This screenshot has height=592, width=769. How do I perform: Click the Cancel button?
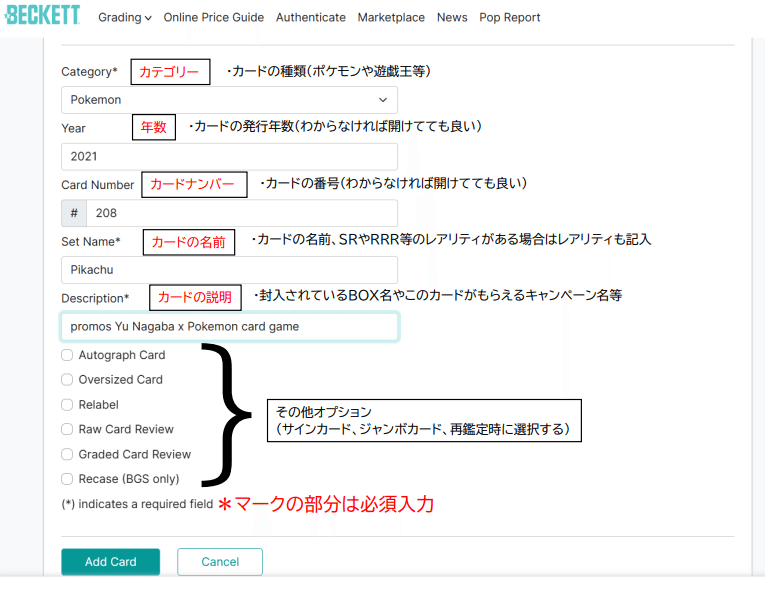[220, 562]
